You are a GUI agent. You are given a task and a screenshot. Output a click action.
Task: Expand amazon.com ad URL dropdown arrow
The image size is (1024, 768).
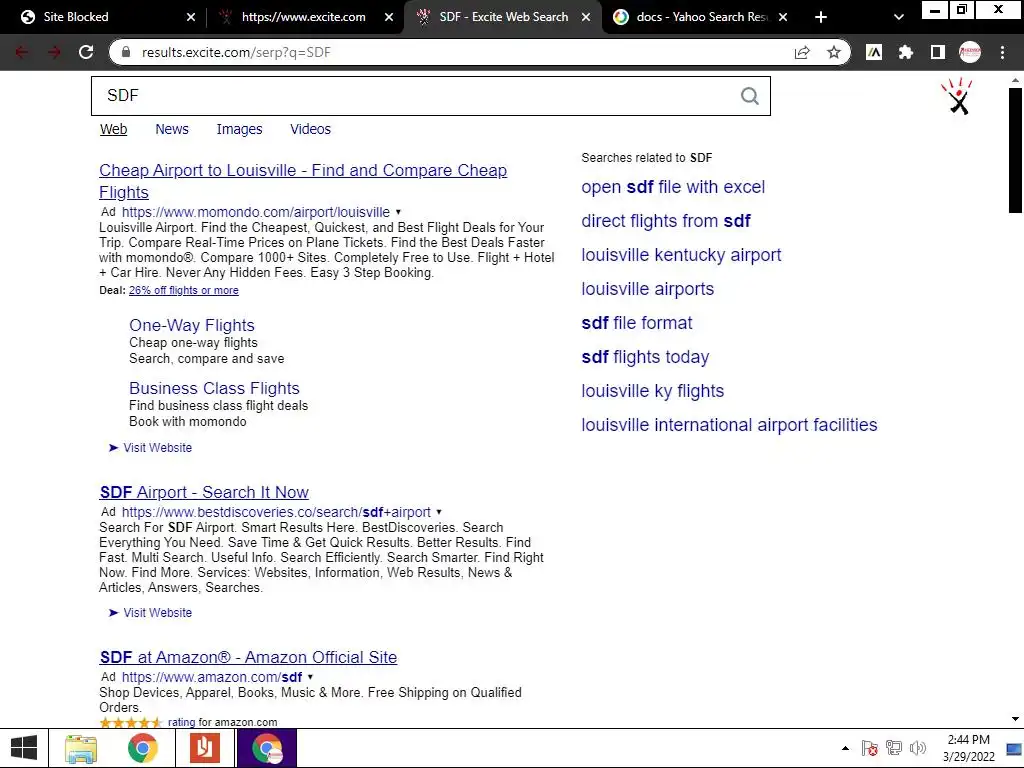[310, 677]
